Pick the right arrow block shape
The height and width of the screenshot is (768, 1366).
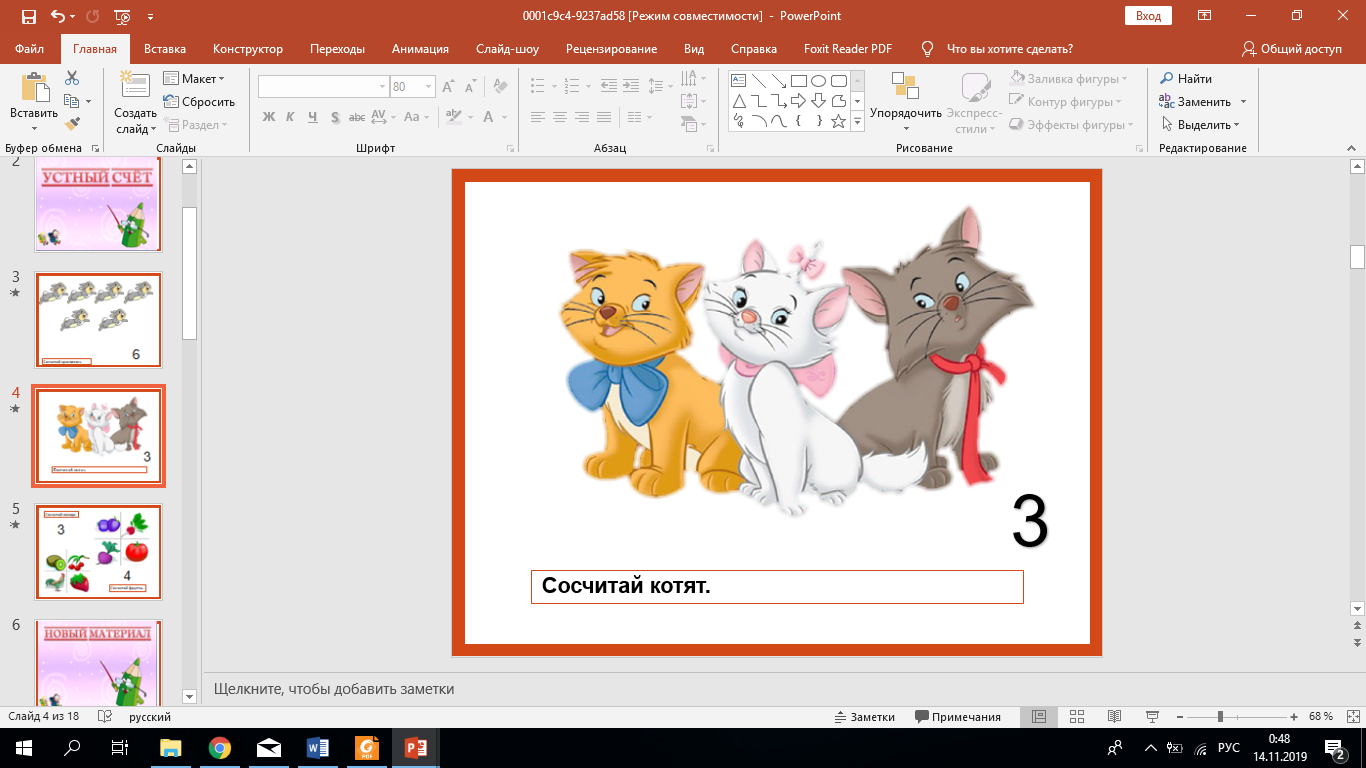tap(798, 101)
